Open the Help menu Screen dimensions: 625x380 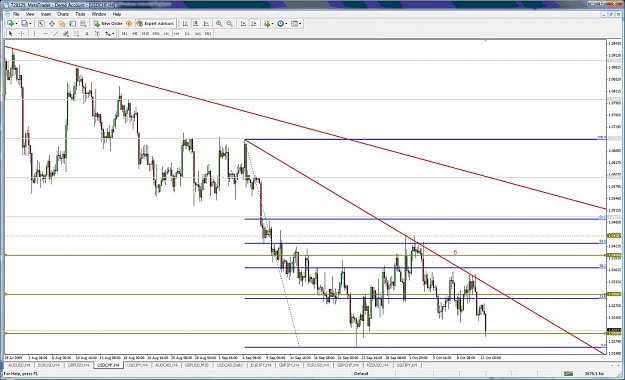117,14
